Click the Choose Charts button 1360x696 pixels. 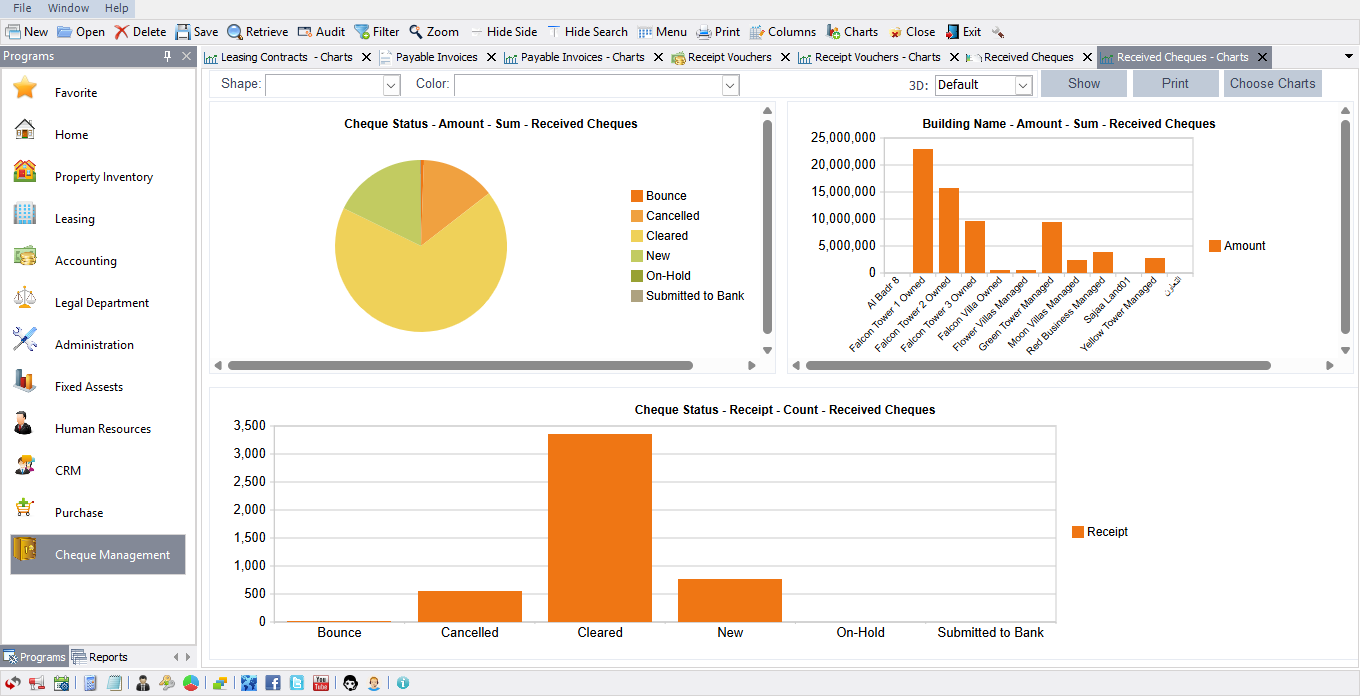[1272, 83]
